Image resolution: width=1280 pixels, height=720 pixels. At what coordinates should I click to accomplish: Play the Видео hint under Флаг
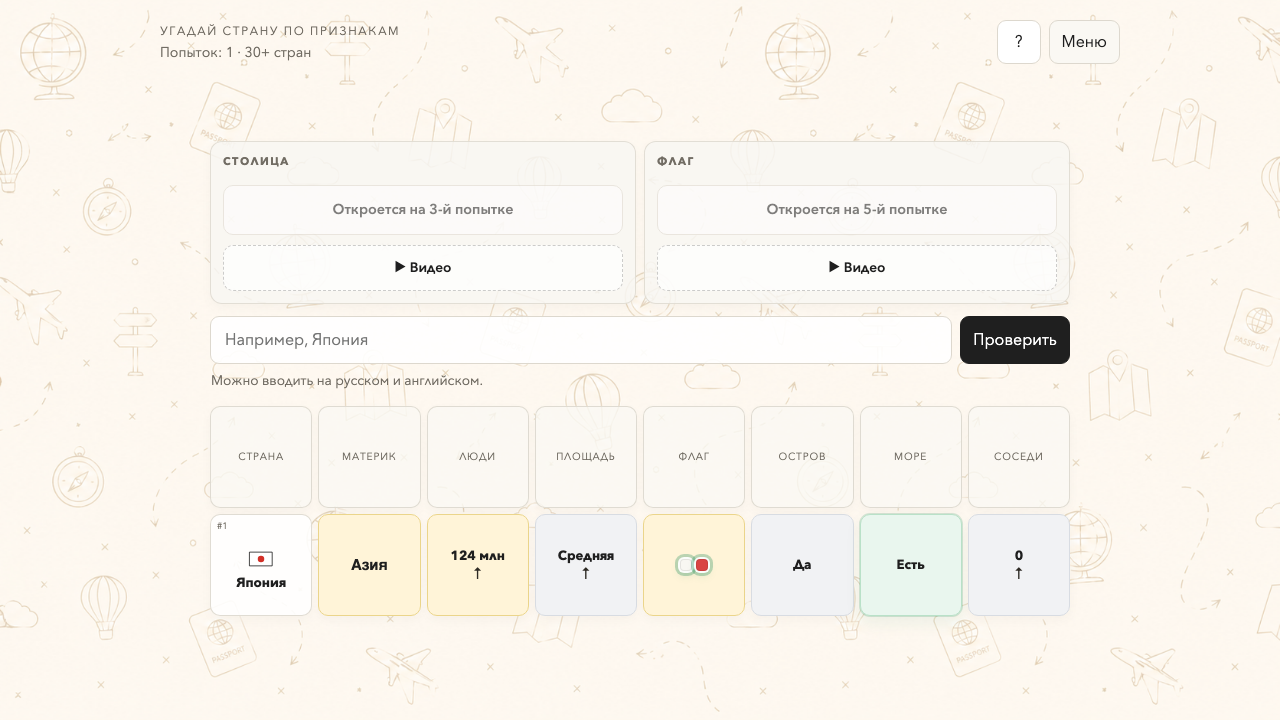point(857,268)
